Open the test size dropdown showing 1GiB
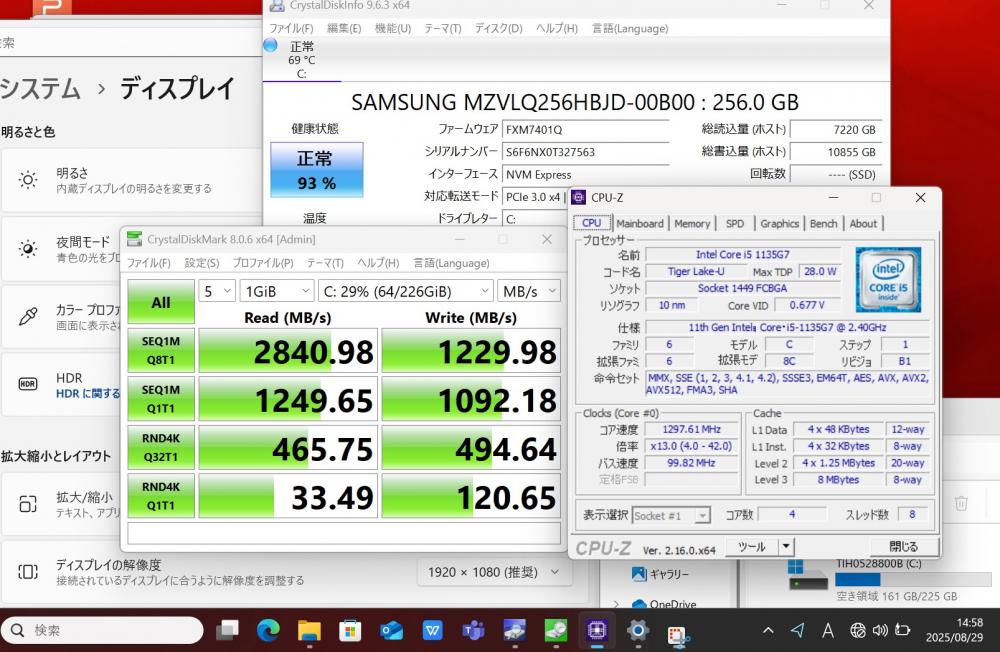Screen dimensions: 1000x652 277,292
